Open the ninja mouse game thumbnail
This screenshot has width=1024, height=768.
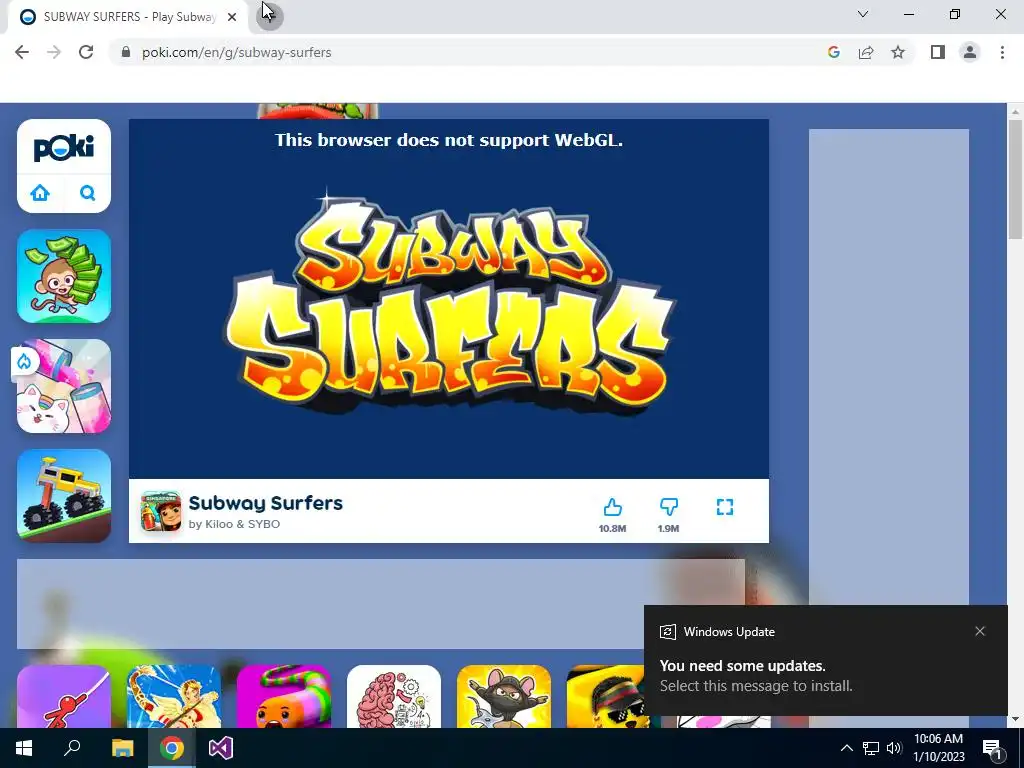tap(504, 696)
